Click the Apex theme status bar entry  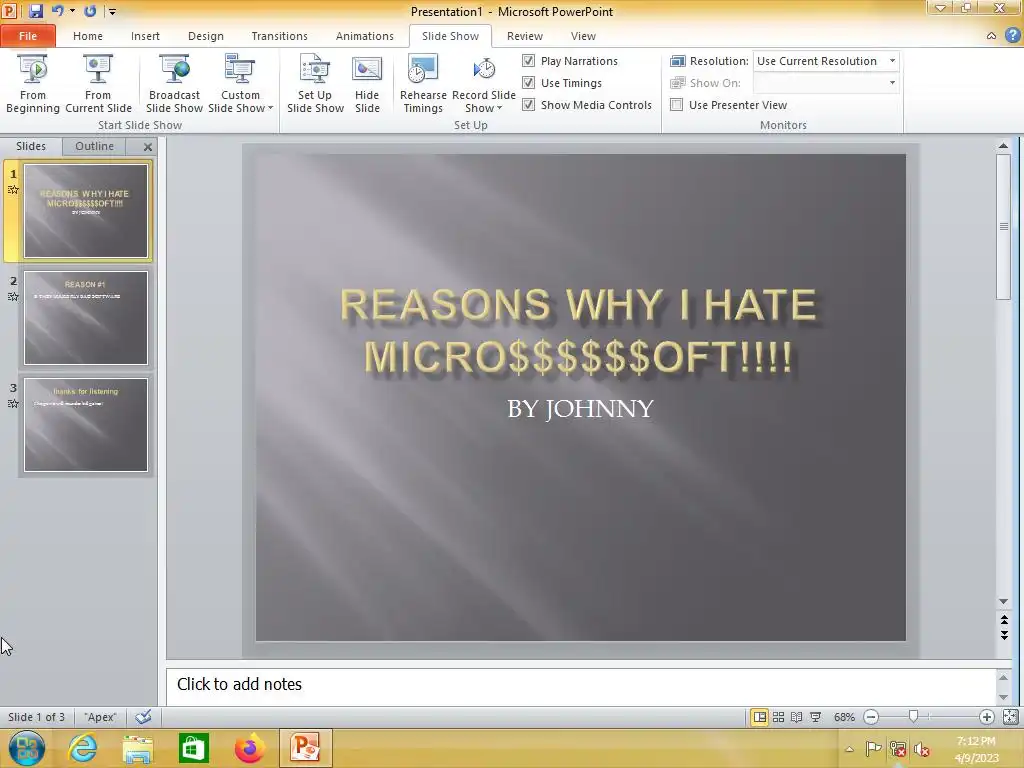[x=100, y=717]
